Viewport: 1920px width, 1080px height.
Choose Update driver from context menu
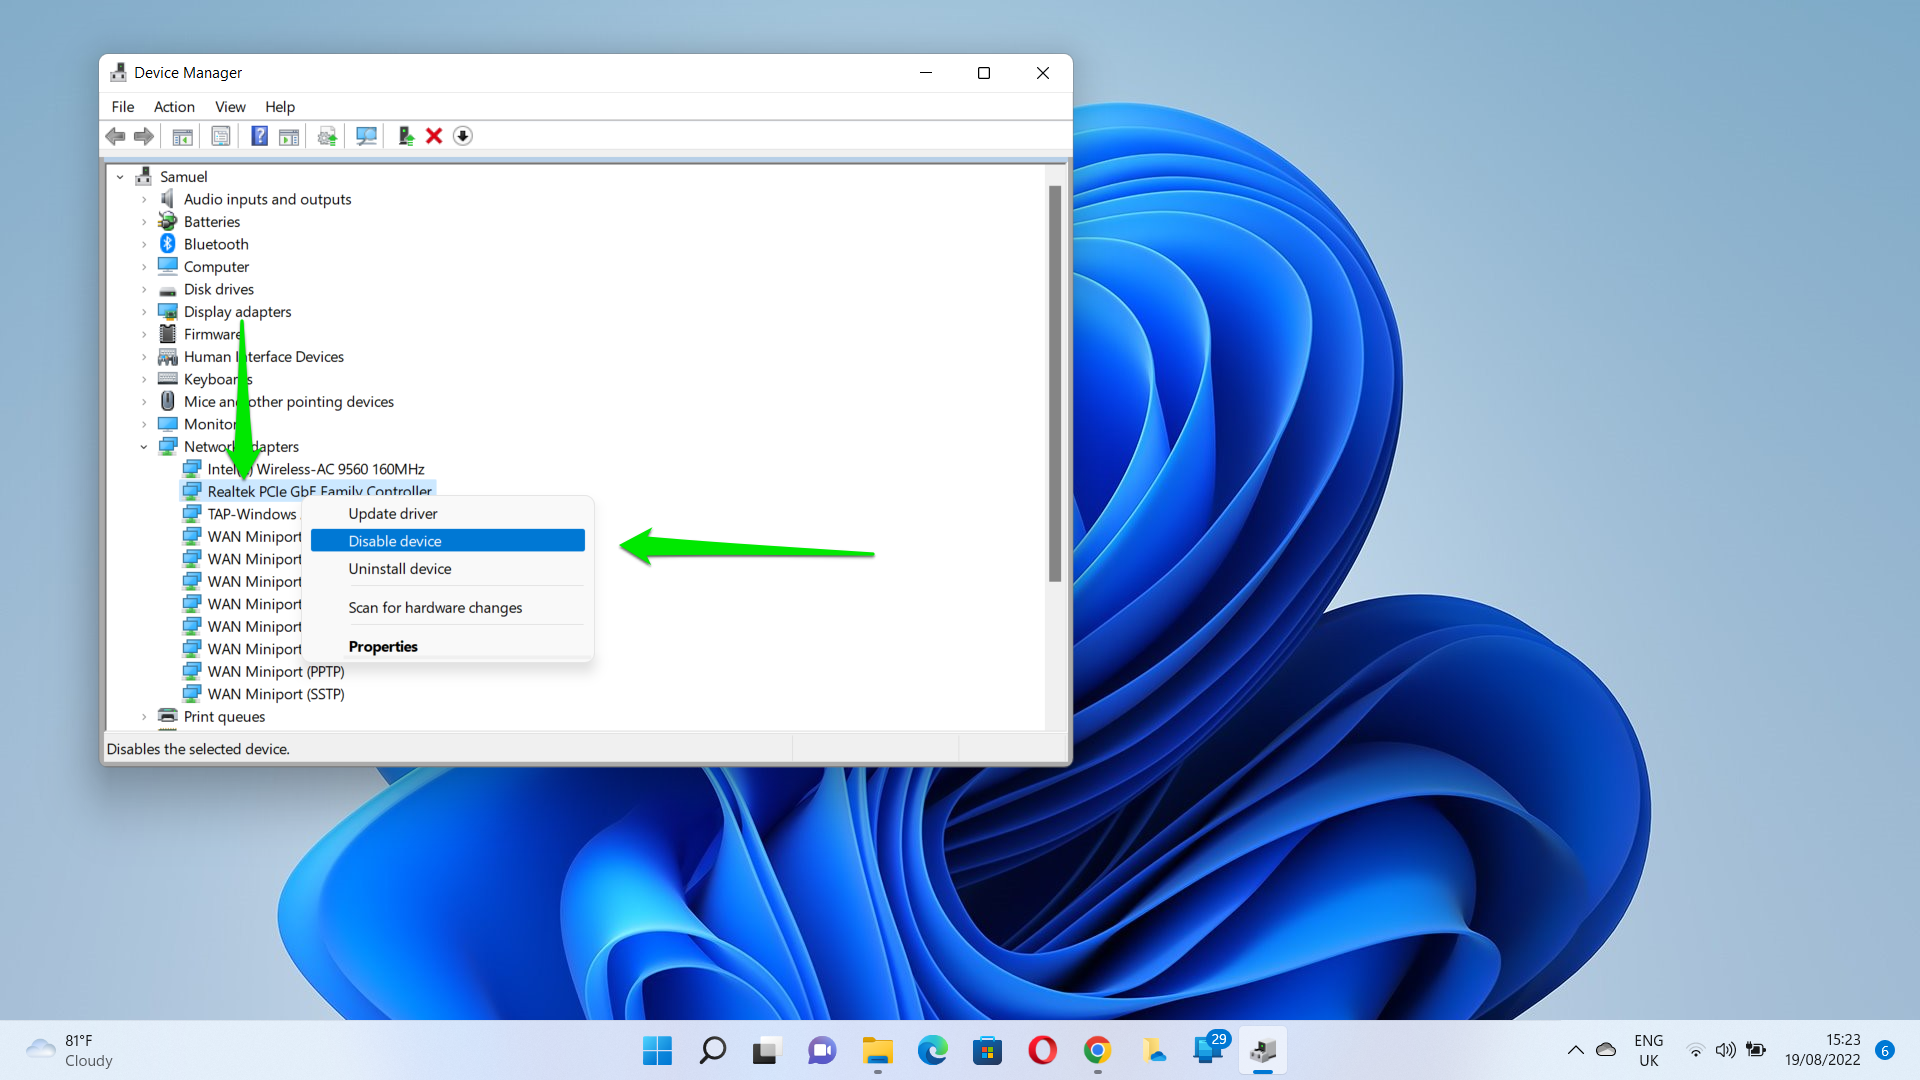tap(393, 514)
